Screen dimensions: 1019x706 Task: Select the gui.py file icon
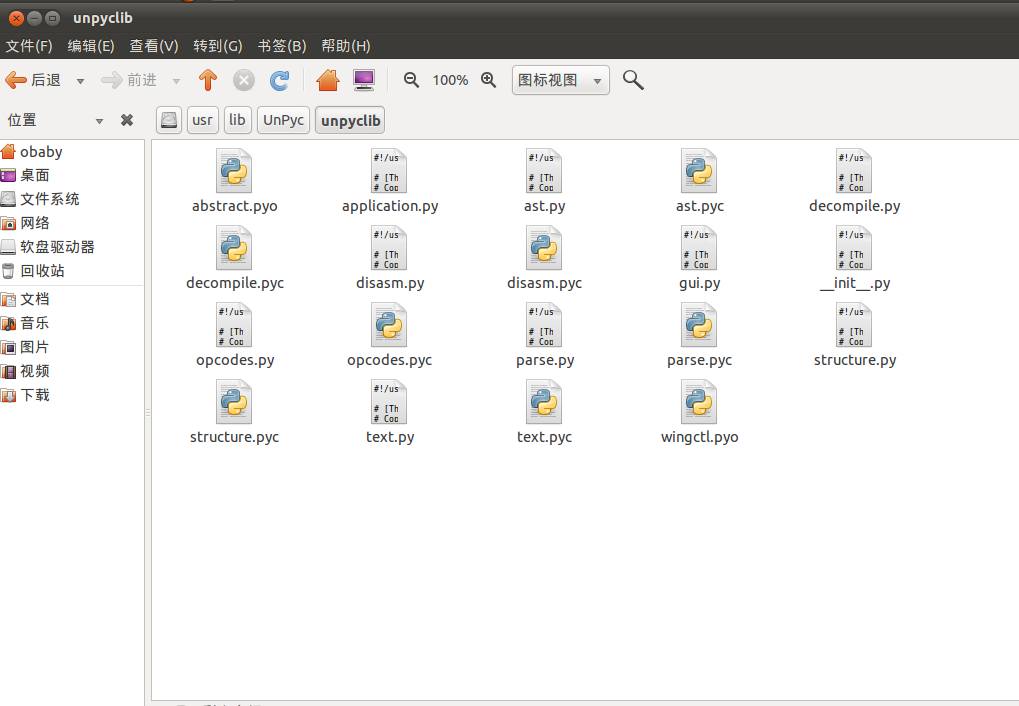(x=699, y=248)
